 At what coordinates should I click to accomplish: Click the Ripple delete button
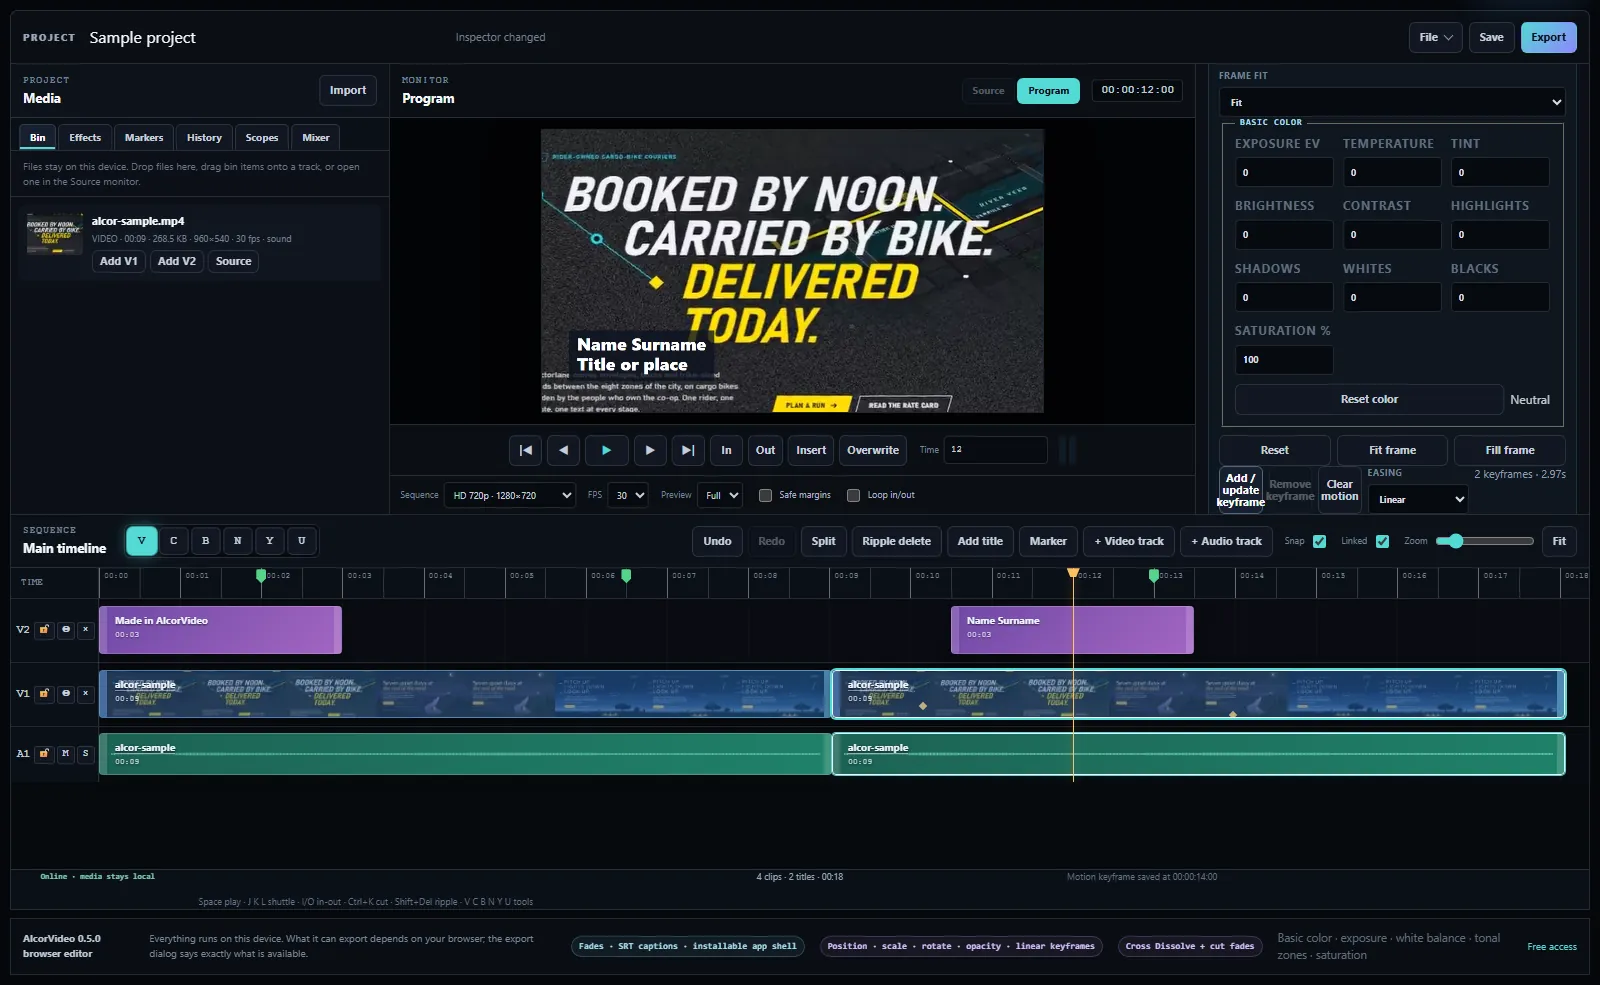click(896, 541)
